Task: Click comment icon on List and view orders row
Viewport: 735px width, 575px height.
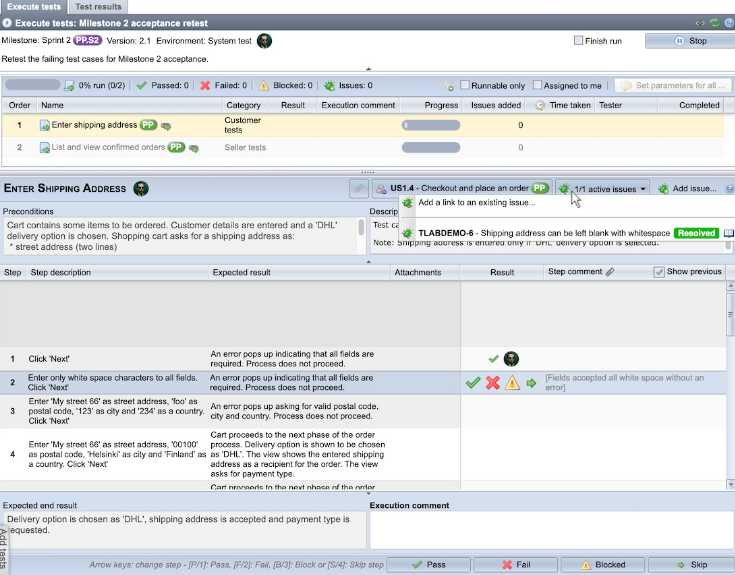Action: point(194,148)
